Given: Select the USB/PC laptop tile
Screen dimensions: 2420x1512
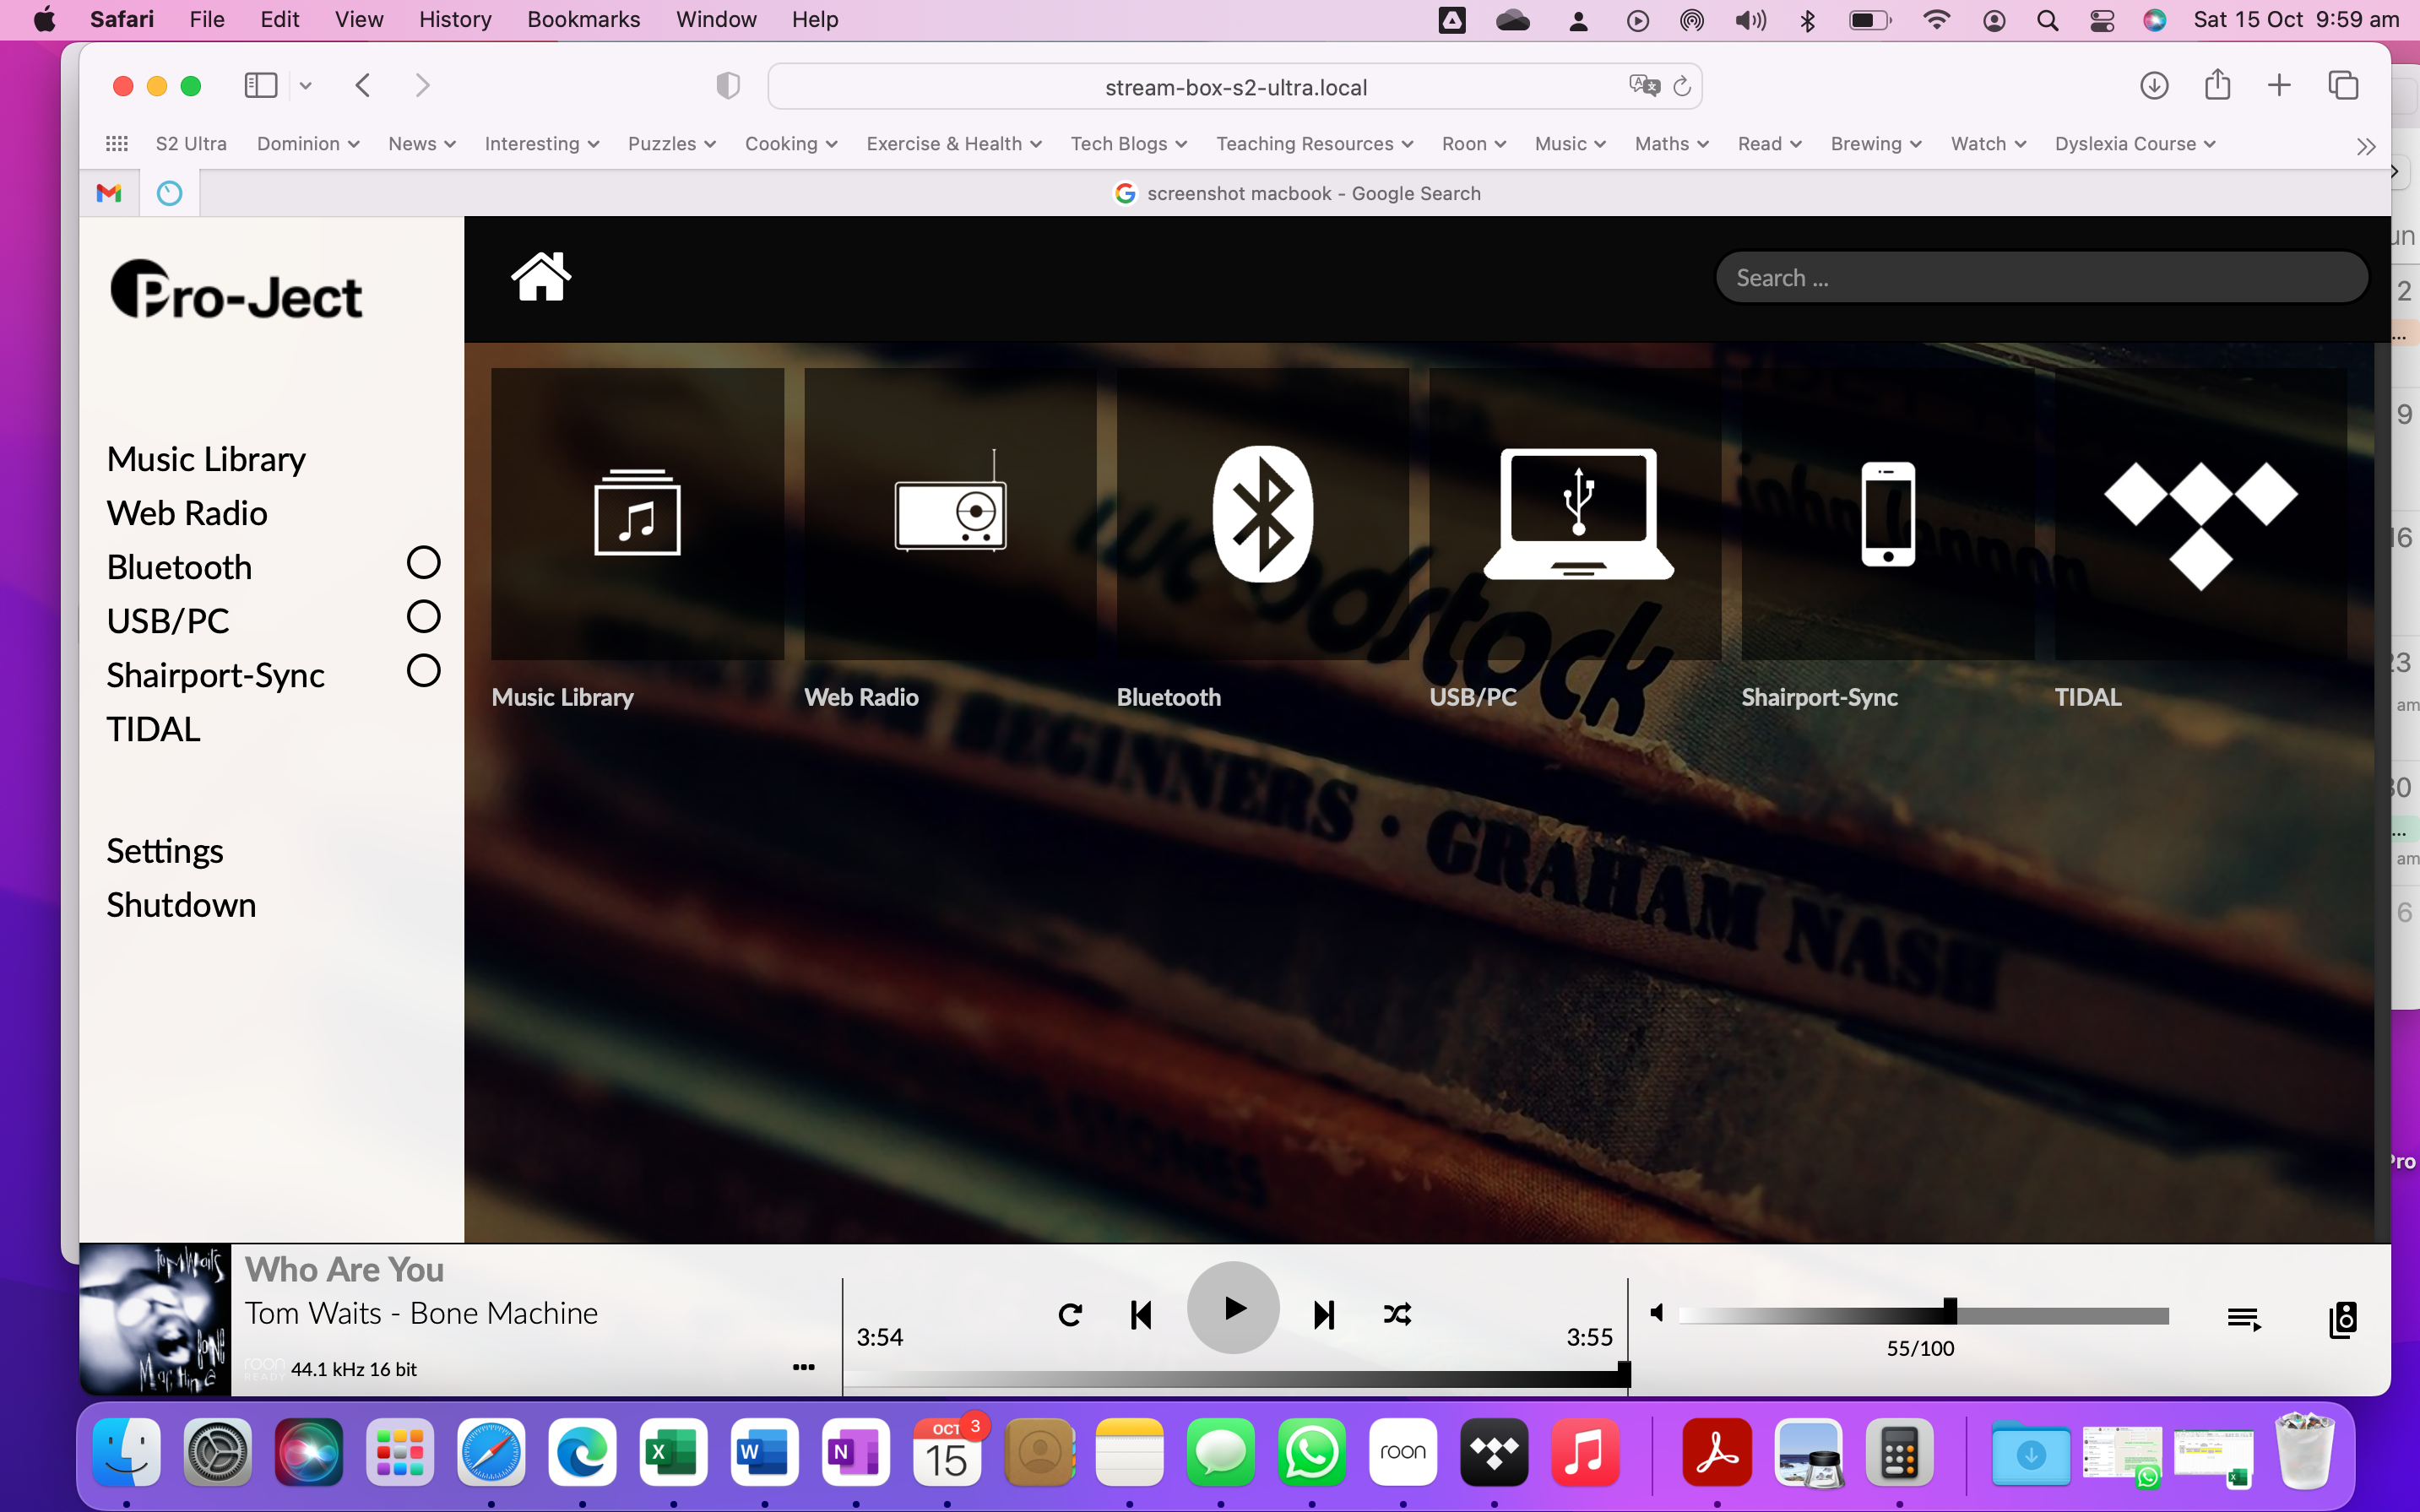Looking at the screenshot, I should pos(1575,513).
